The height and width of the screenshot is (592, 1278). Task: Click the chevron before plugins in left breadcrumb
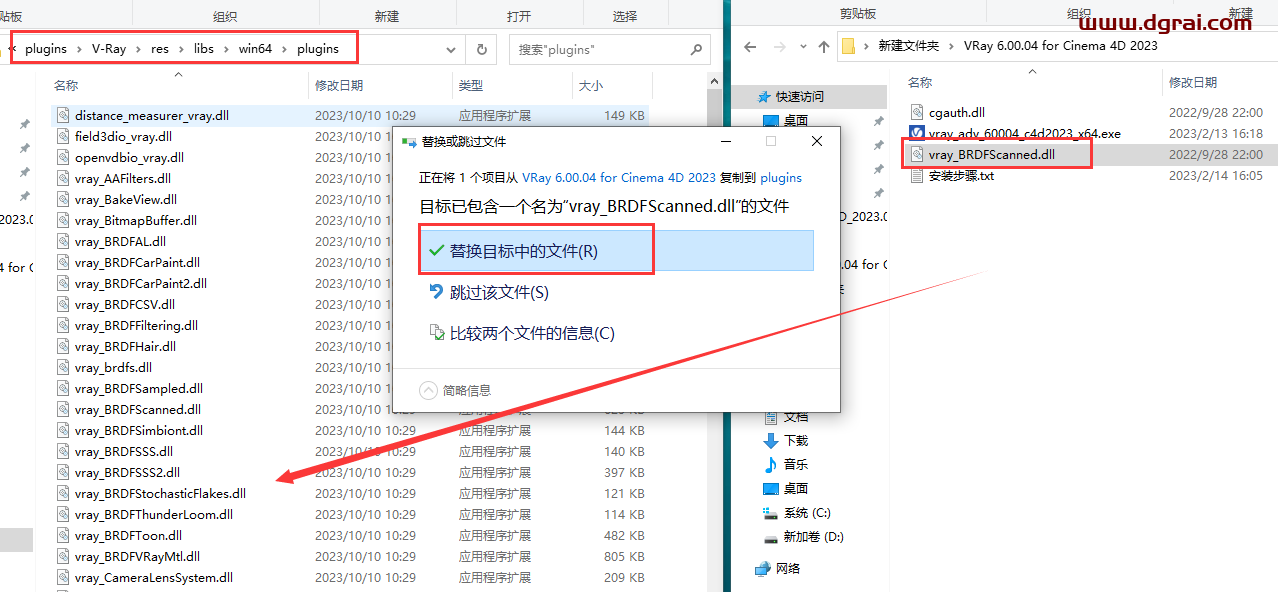[13, 48]
